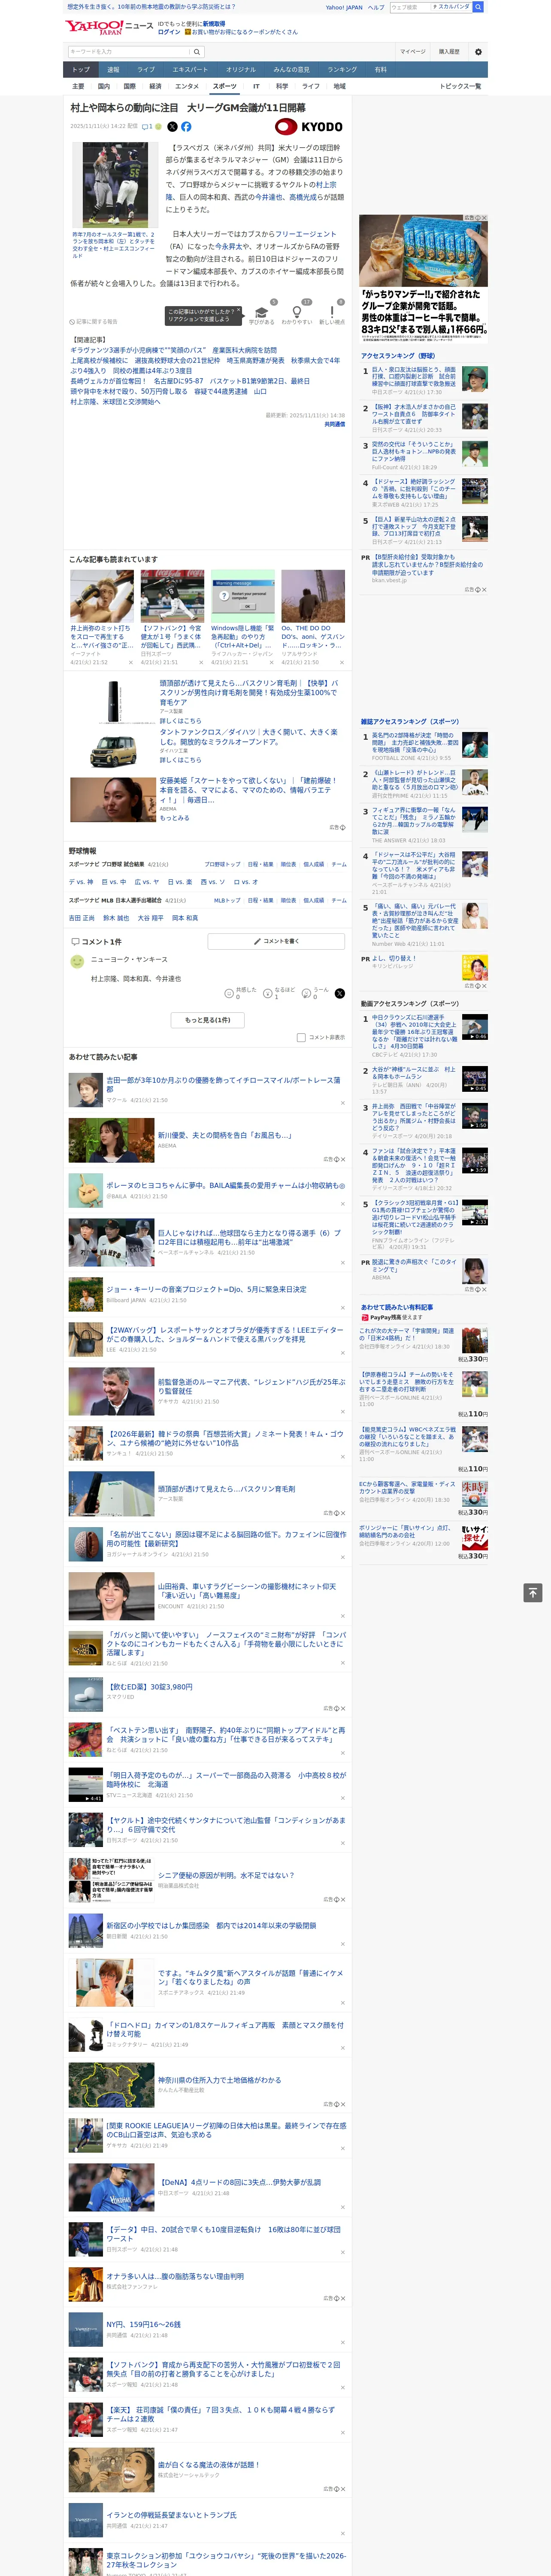Share the comment on X
Viewport: 551px width, 2576px height.
pyautogui.click(x=339, y=993)
